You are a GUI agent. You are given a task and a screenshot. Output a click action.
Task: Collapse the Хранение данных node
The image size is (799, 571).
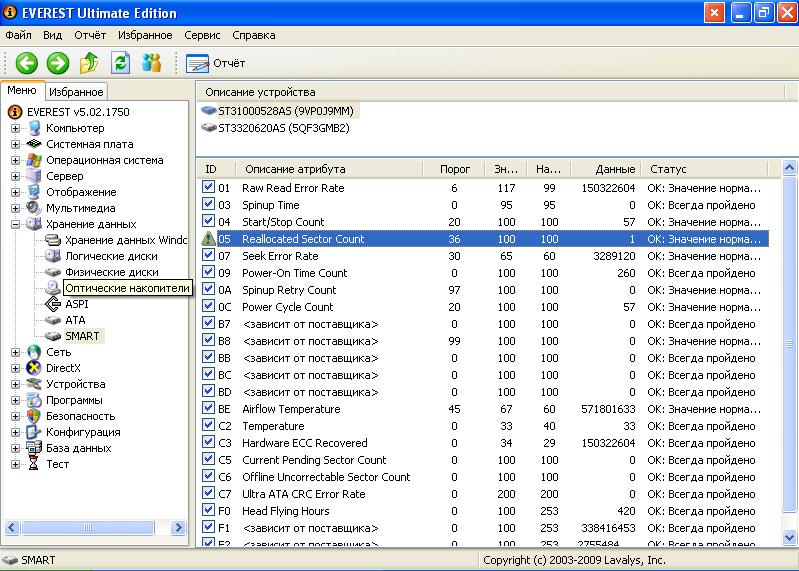pyautogui.click(x=16, y=224)
